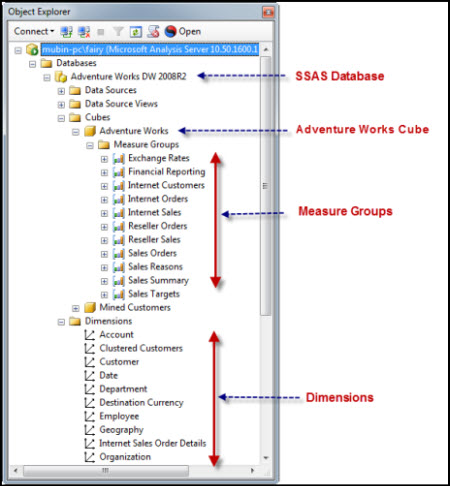Collapse the Dimensions folder

click(61, 322)
